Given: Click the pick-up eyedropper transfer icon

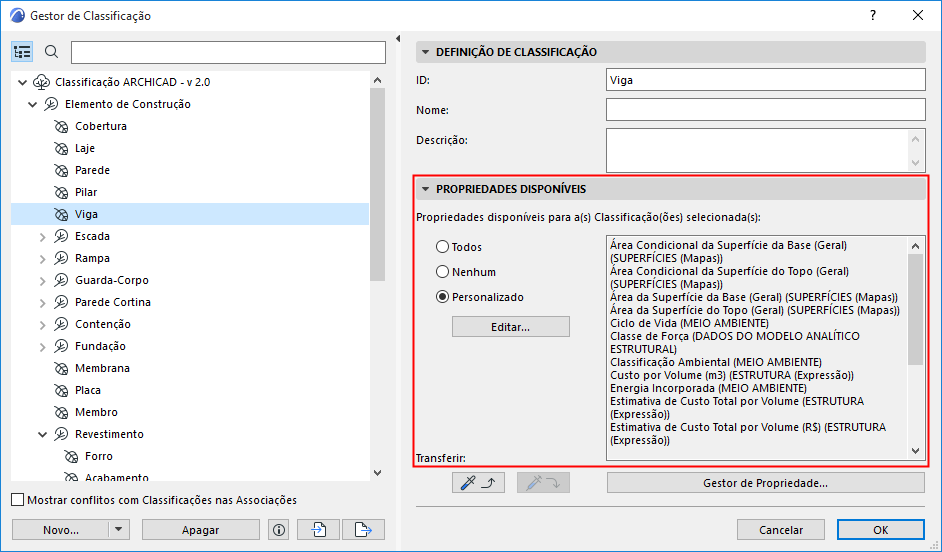Looking at the screenshot, I should (478, 483).
